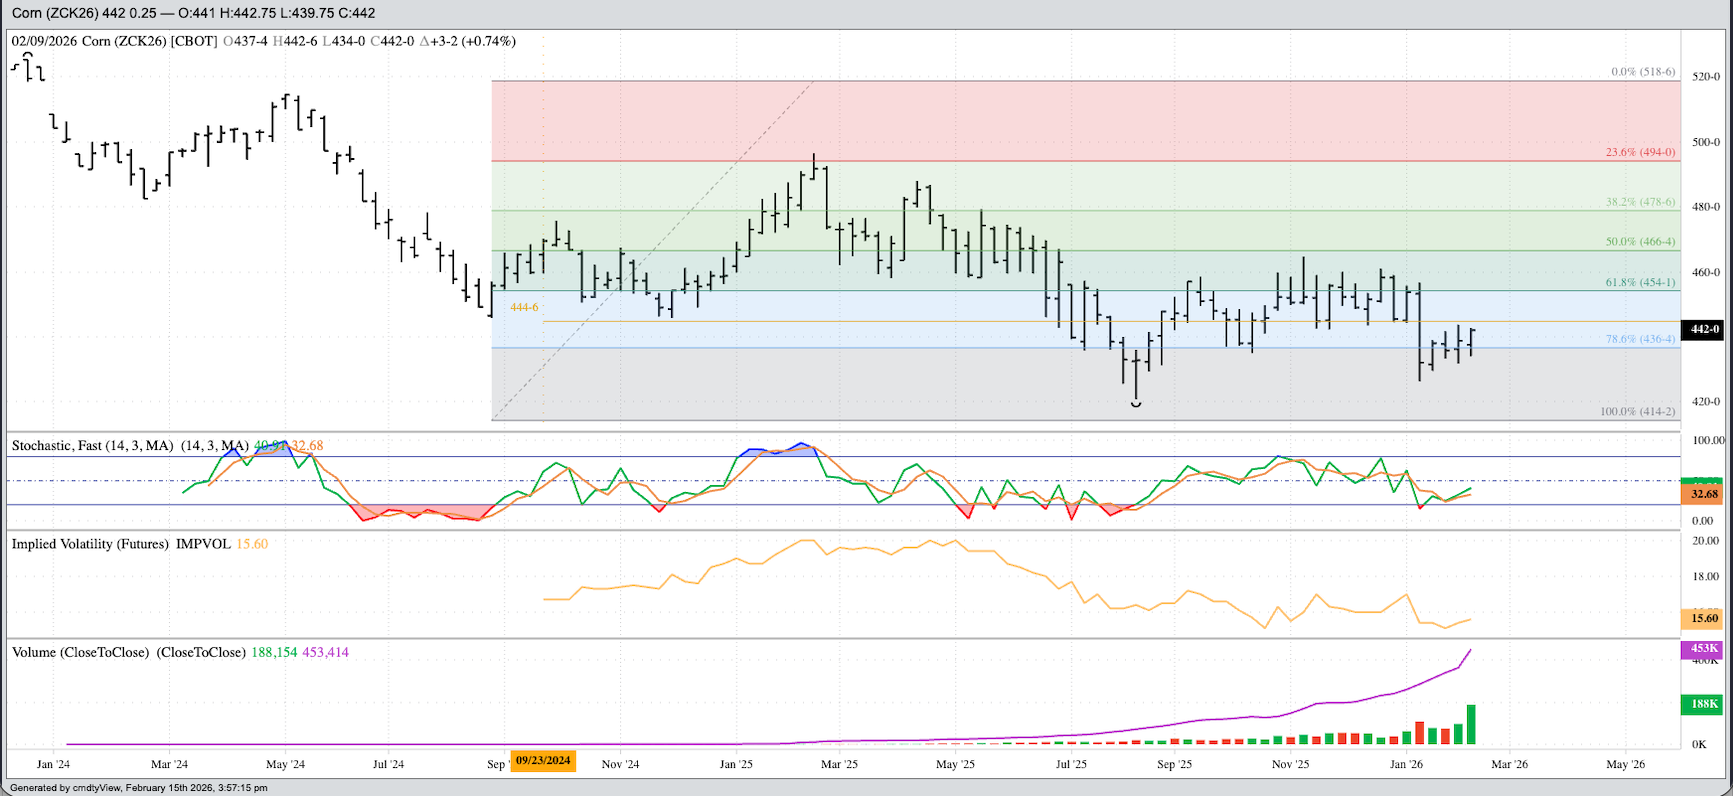Click the 32.68 stochastic value badge
This screenshot has height=796, width=1733.
1704,494
